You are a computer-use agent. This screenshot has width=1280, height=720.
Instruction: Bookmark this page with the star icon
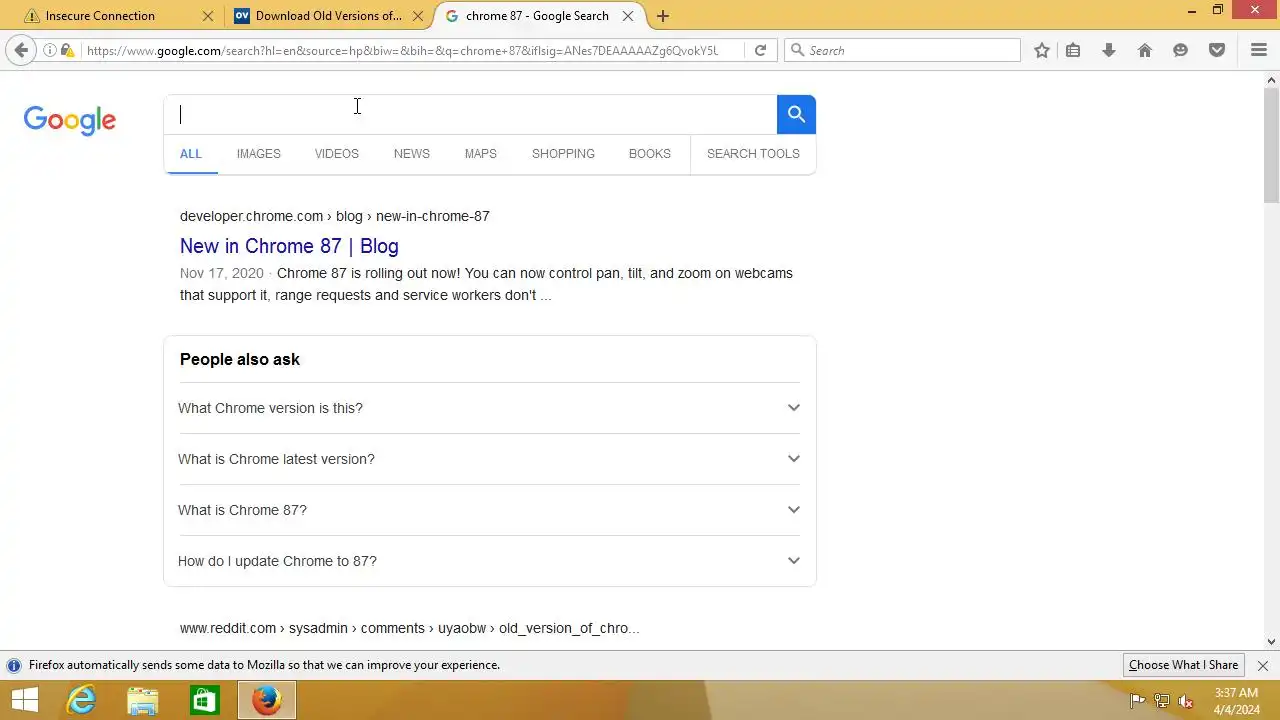click(x=1042, y=50)
